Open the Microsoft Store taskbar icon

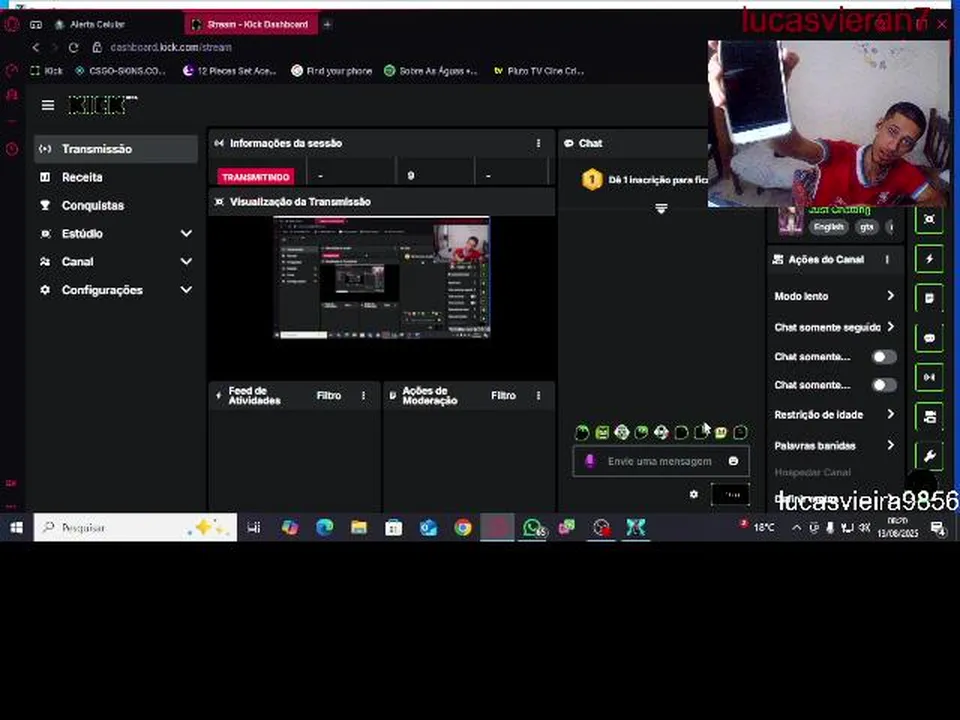click(393, 527)
